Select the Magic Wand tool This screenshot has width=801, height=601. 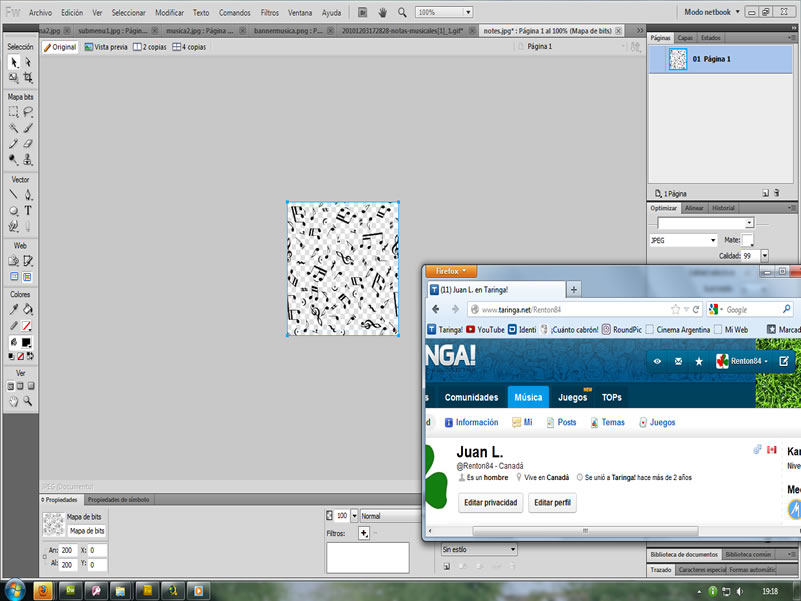pos(13,128)
